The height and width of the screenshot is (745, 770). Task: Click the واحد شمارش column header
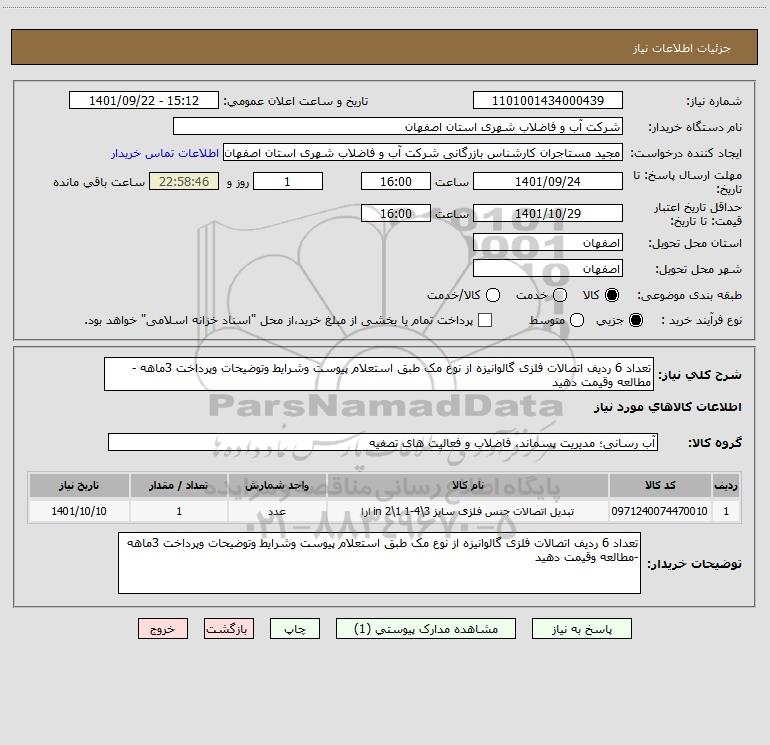[x=277, y=486]
